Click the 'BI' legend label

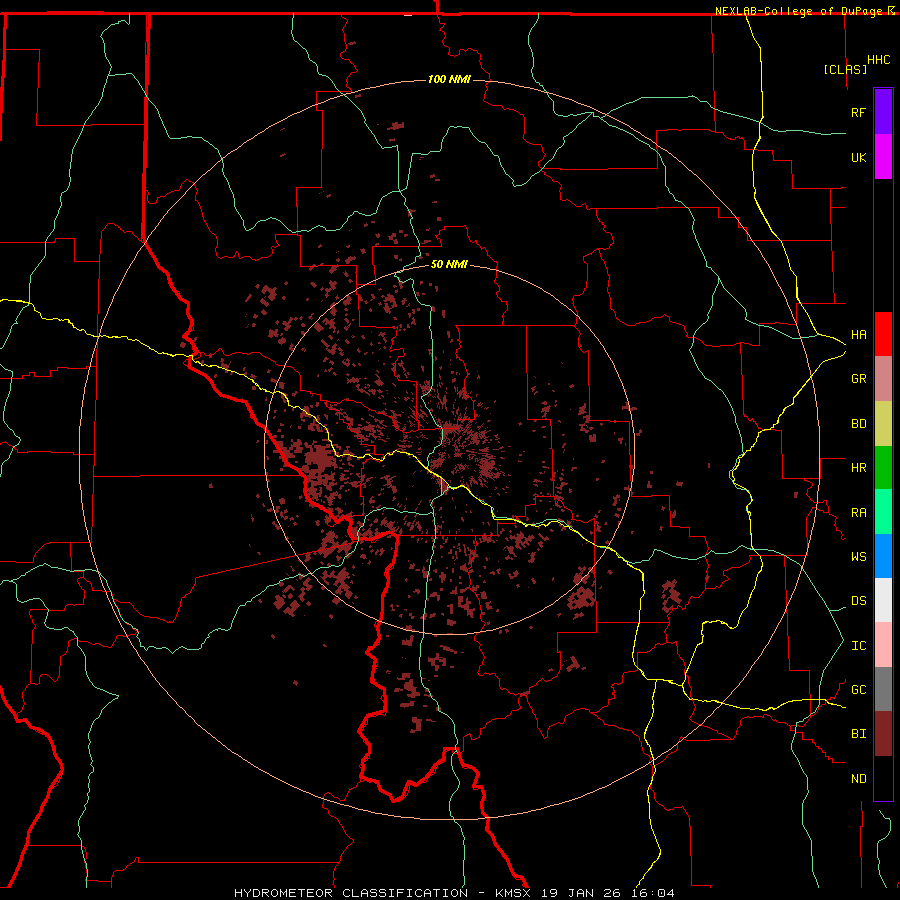858,734
